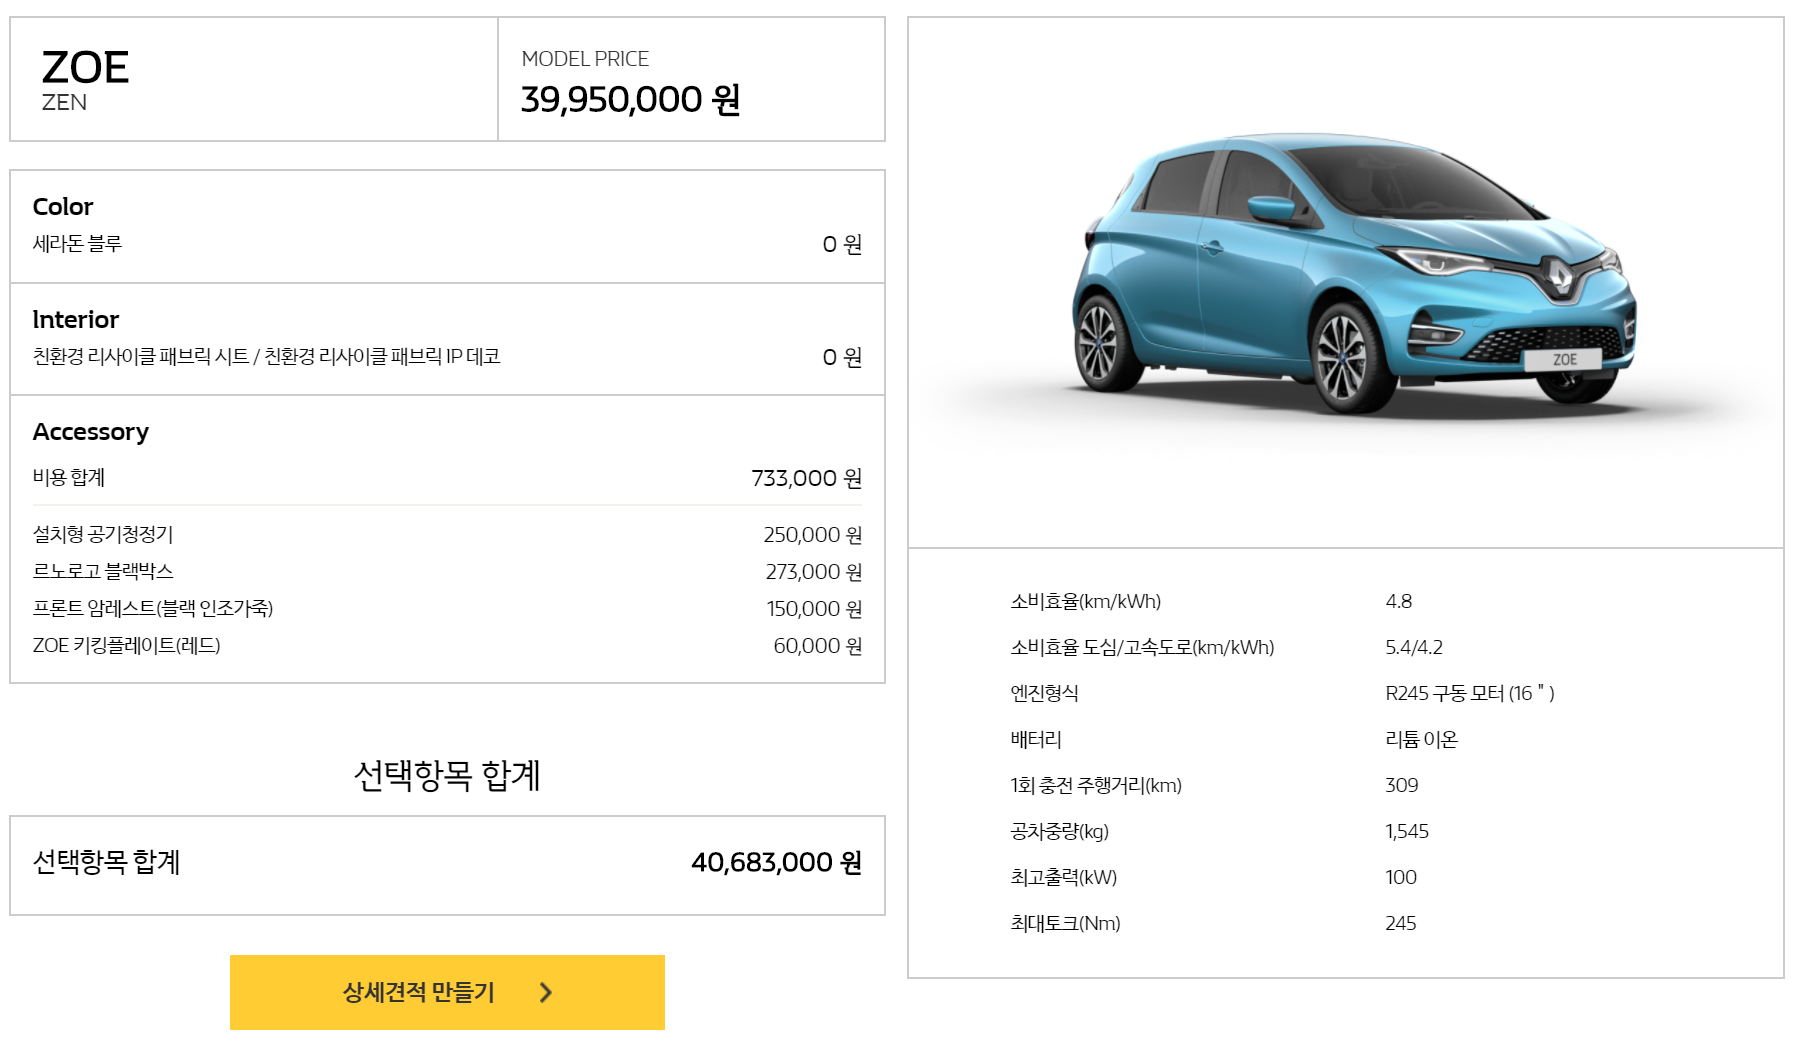Select the 프론트 암레스트(블랙 인조가죽) row
The width and height of the screenshot is (1796, 1051).
[447, 608]
